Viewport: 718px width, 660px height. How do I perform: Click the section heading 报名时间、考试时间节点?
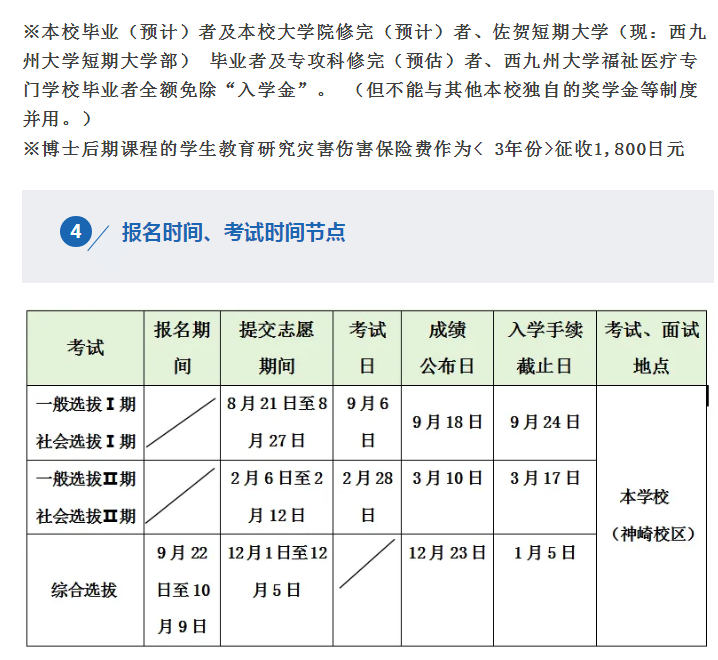tap(233, 233)
